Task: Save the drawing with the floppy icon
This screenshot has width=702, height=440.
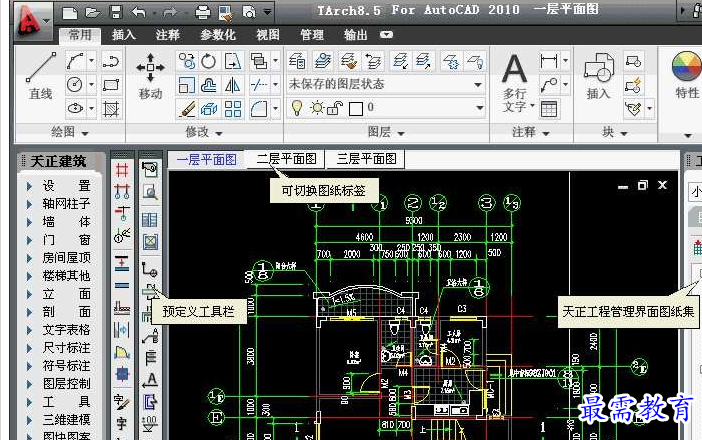Action: pos(116,12)
